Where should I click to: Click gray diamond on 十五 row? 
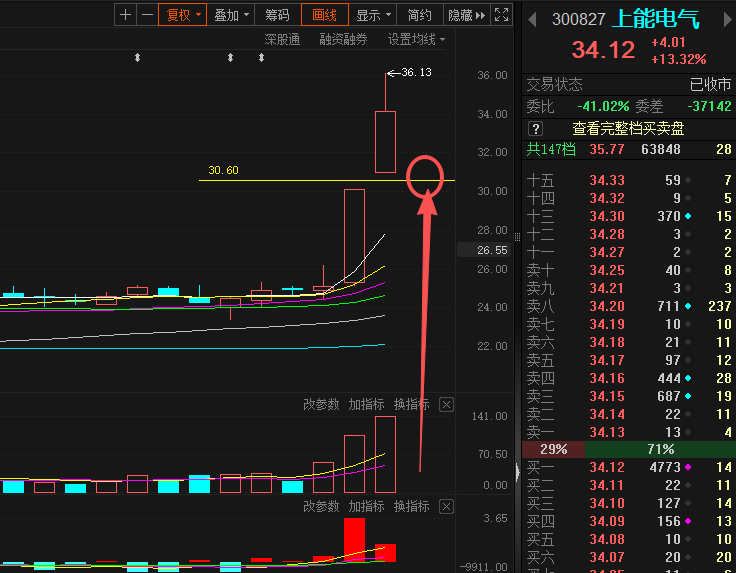[x=688, y=180]
